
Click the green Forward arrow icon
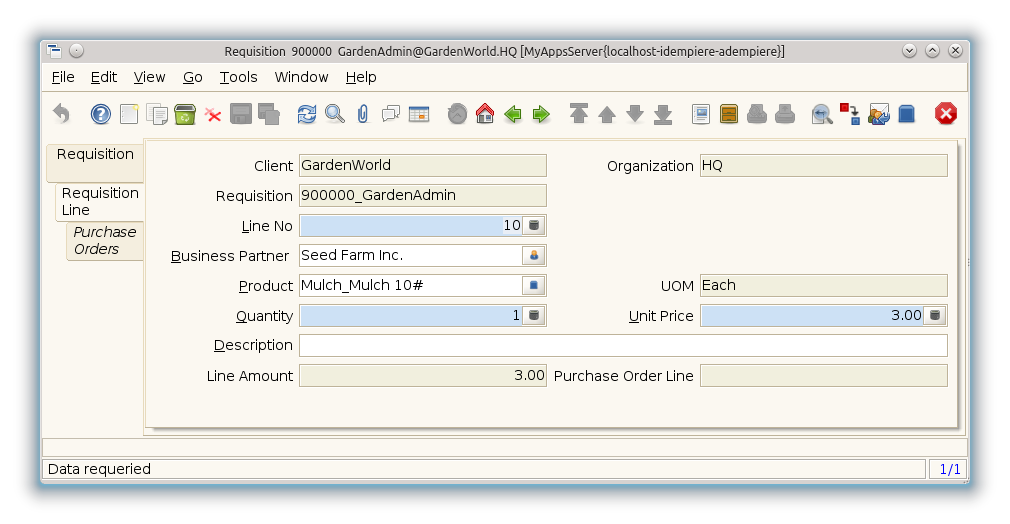point(541,114)
